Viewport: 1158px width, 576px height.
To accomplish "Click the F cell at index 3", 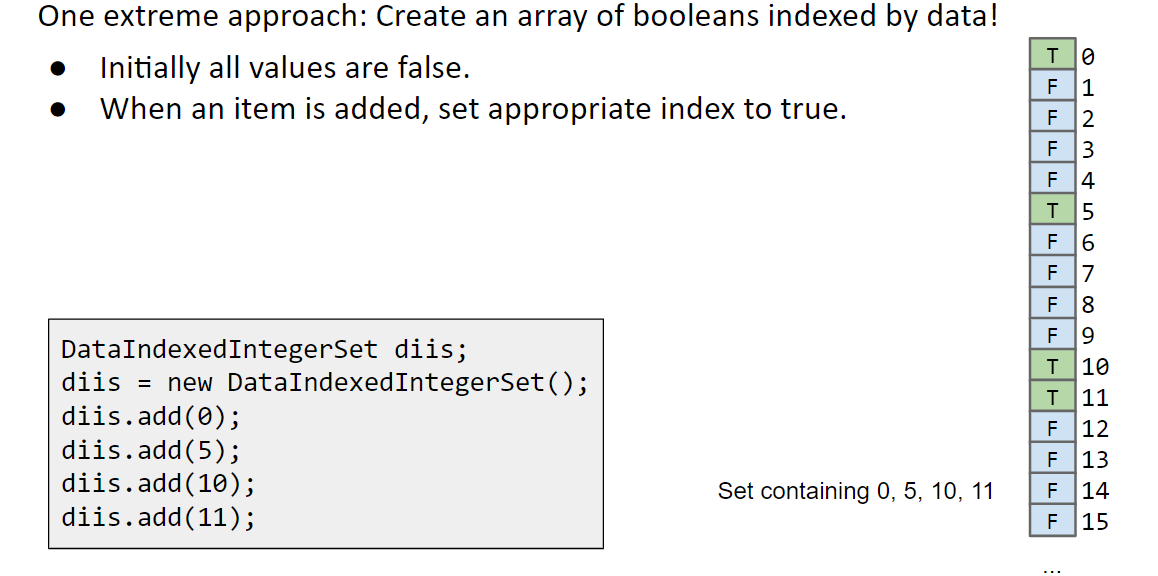I will coord(1052,148).
